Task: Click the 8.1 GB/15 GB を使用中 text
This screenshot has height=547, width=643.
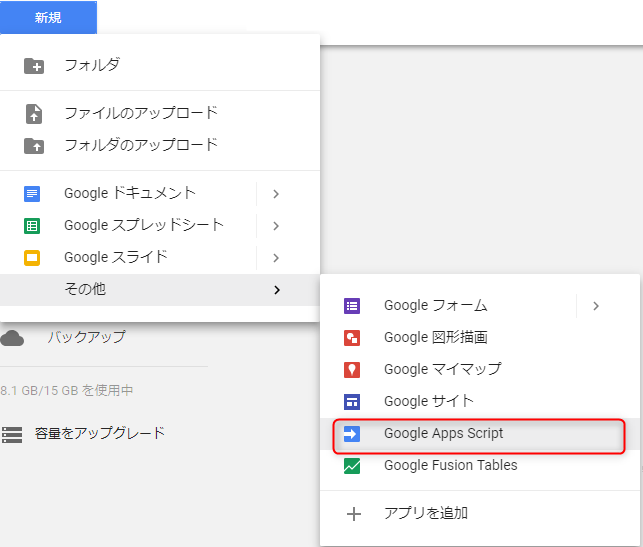Action: coord(67,390)
